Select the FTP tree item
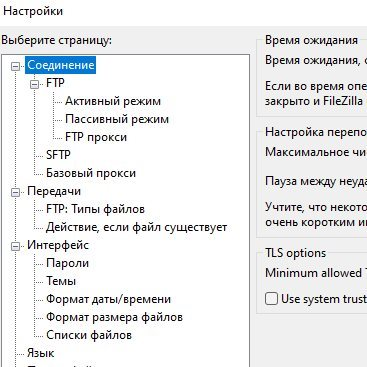 tap(55, 83)
